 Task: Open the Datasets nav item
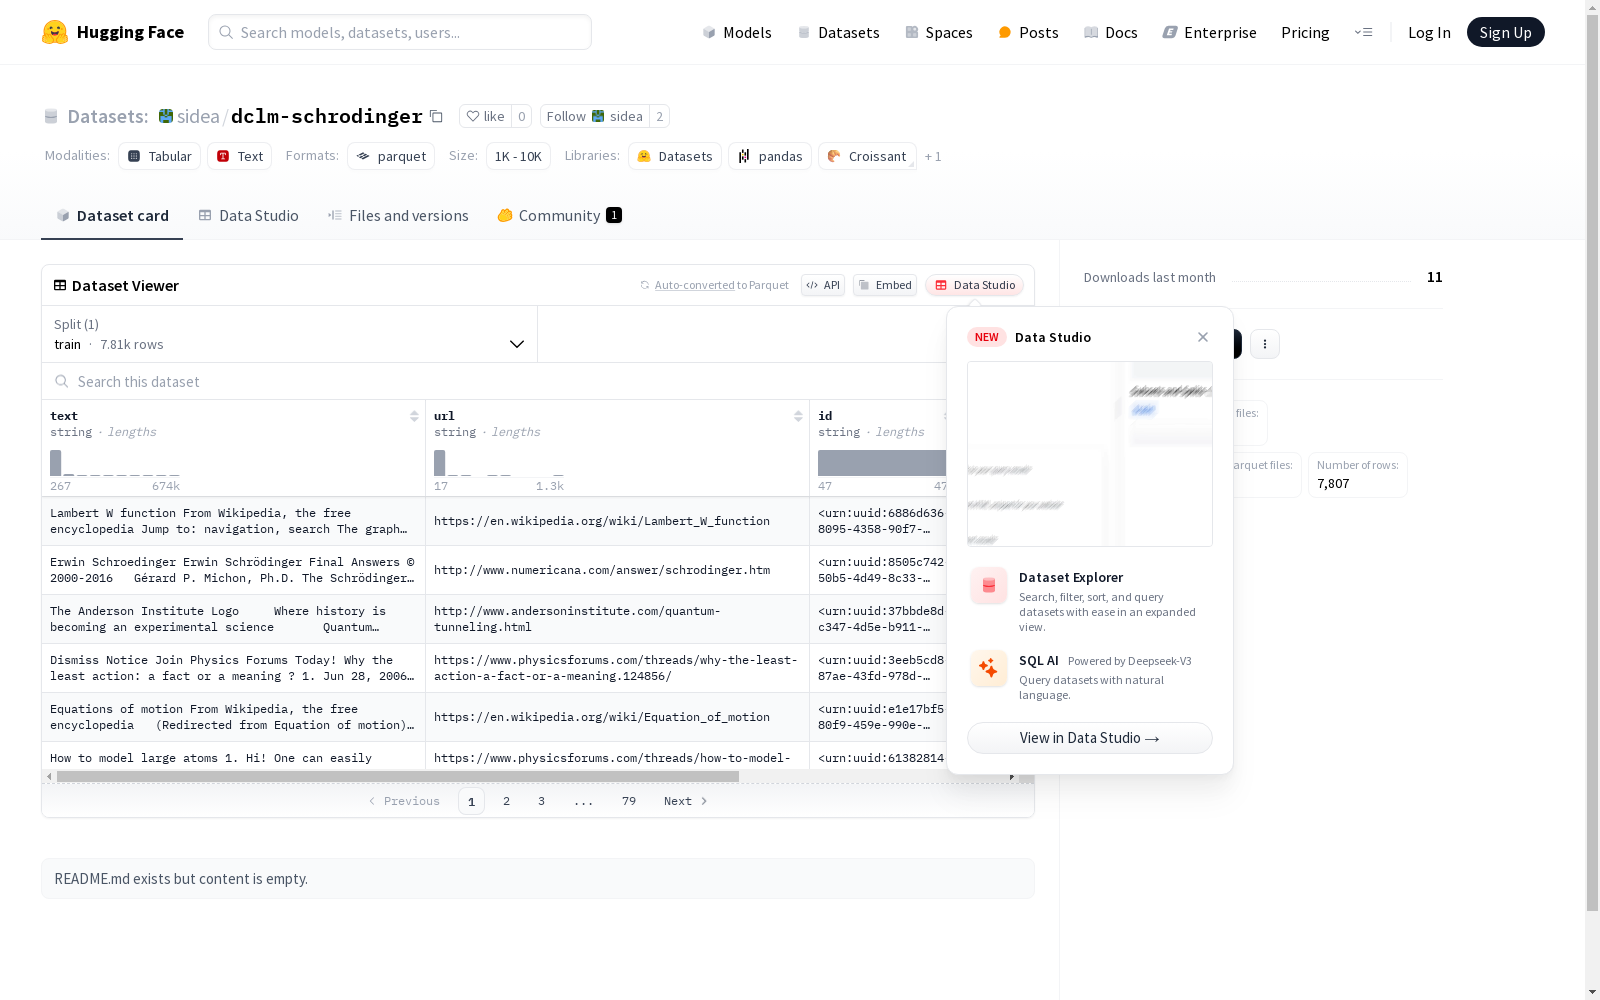838,32
